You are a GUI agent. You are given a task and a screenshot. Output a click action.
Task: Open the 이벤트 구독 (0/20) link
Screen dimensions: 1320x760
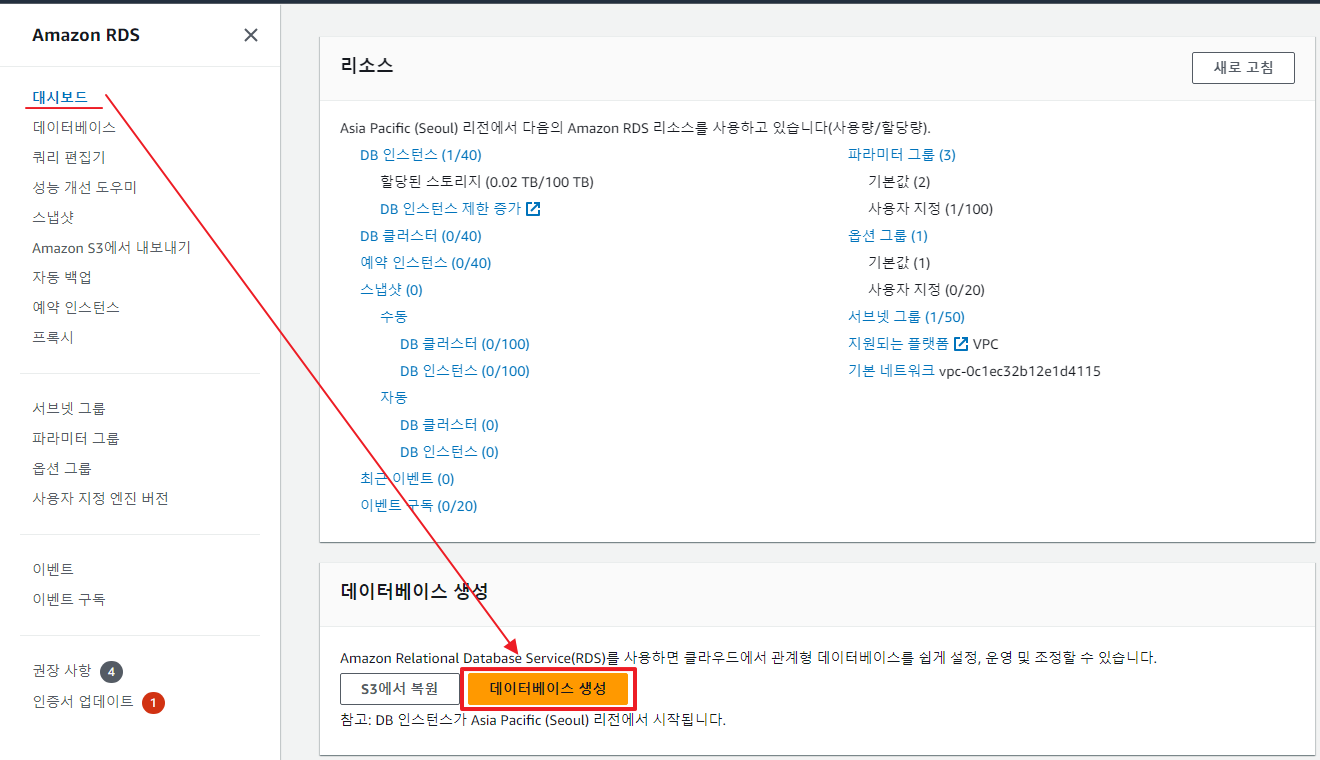[x=419, y=506]
